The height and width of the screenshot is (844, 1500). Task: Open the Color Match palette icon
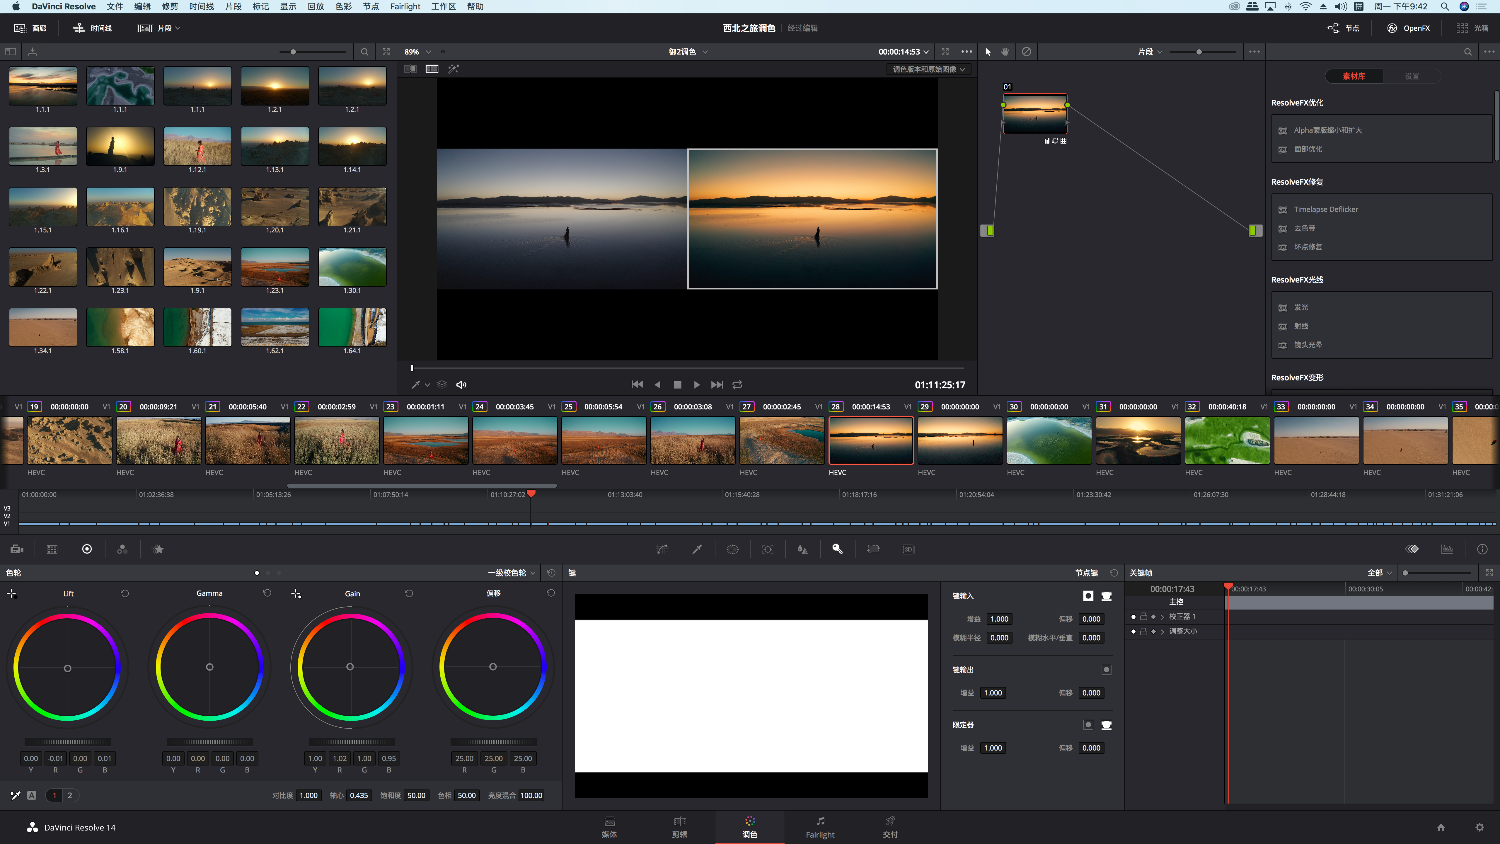[52, 549]
